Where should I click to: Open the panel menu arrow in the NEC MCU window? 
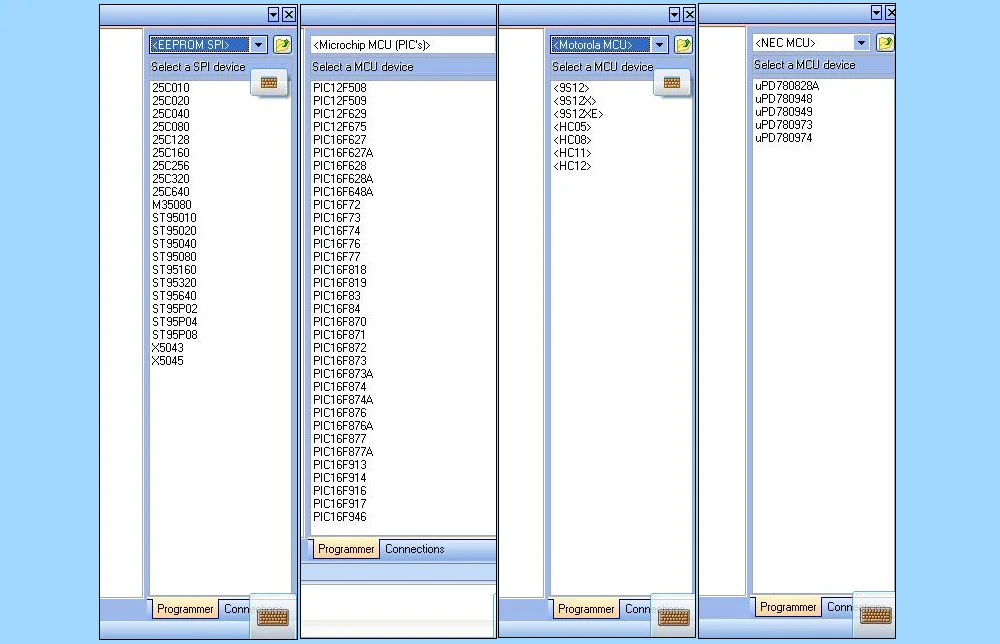tap(876, 12)
